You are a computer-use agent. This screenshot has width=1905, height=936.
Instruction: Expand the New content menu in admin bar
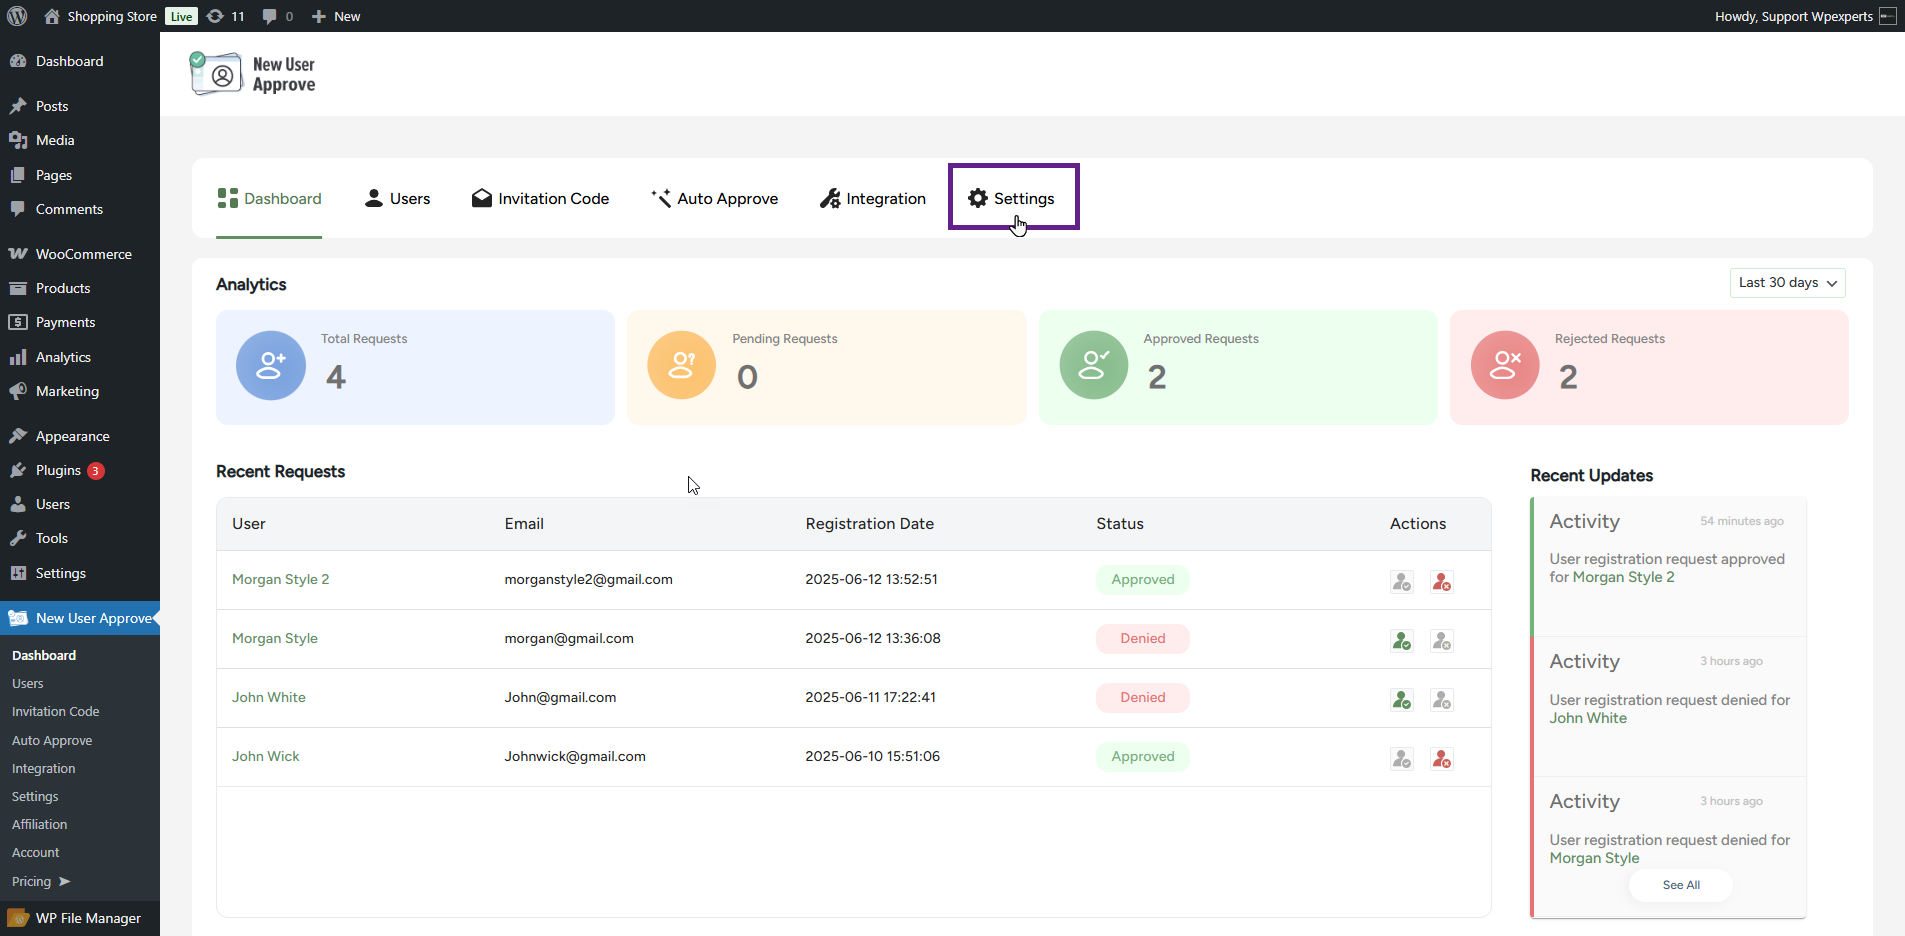(336, 16)
